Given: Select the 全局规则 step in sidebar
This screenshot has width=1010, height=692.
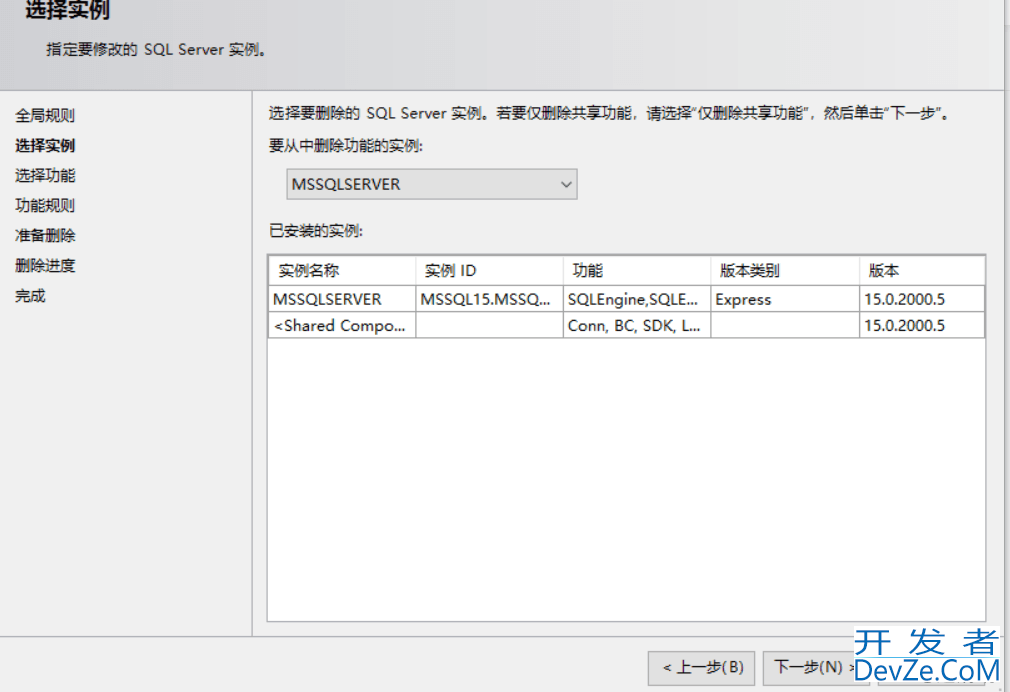Looking at the screenshot, I should click(x=45, y=115).
